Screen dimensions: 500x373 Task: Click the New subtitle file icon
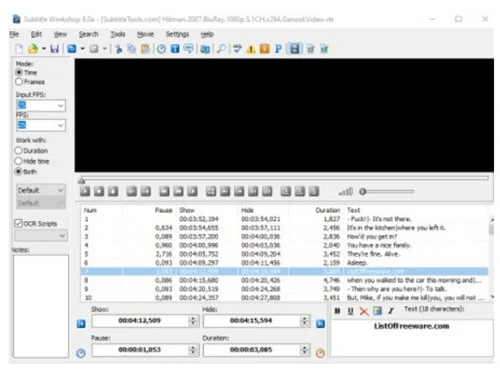pos(19,49)
